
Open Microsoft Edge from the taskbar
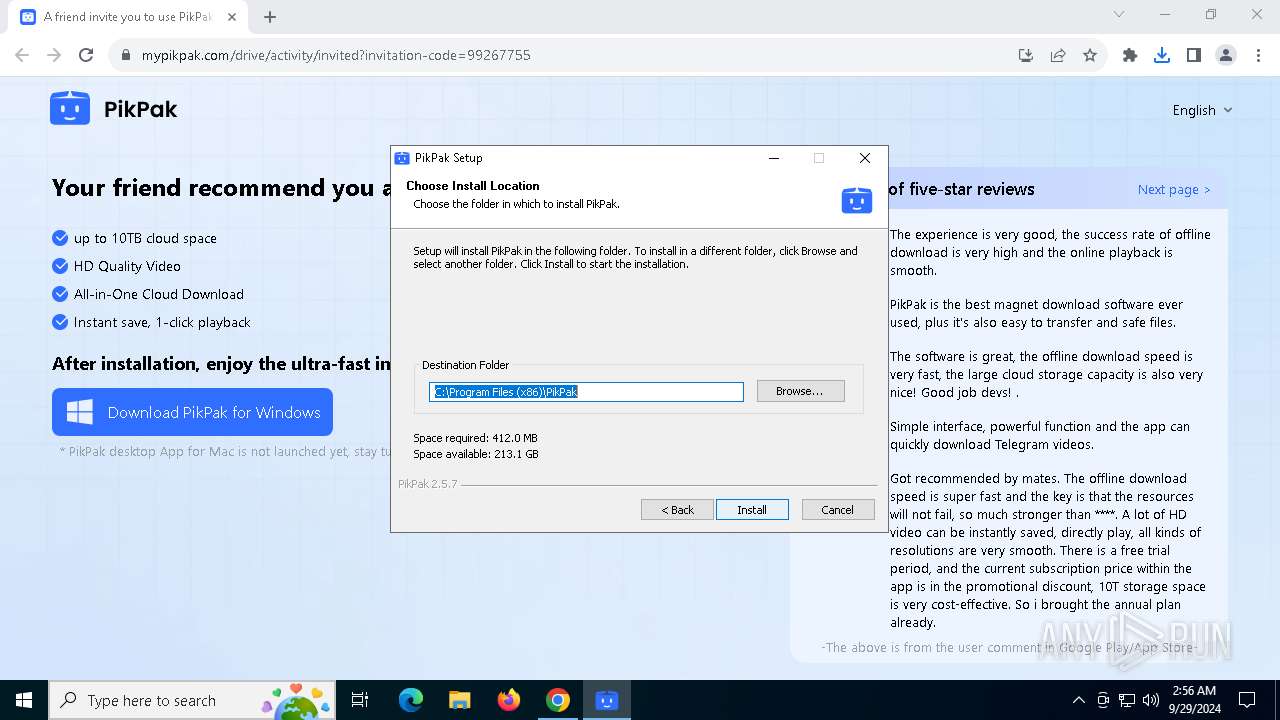pos(411,700)
